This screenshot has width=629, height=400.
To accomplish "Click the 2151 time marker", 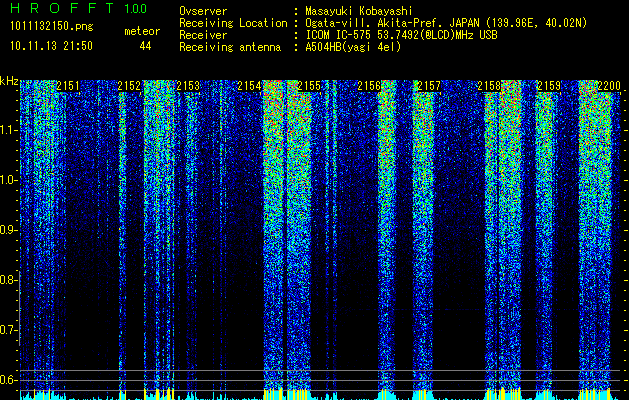I will click(68, 86).
